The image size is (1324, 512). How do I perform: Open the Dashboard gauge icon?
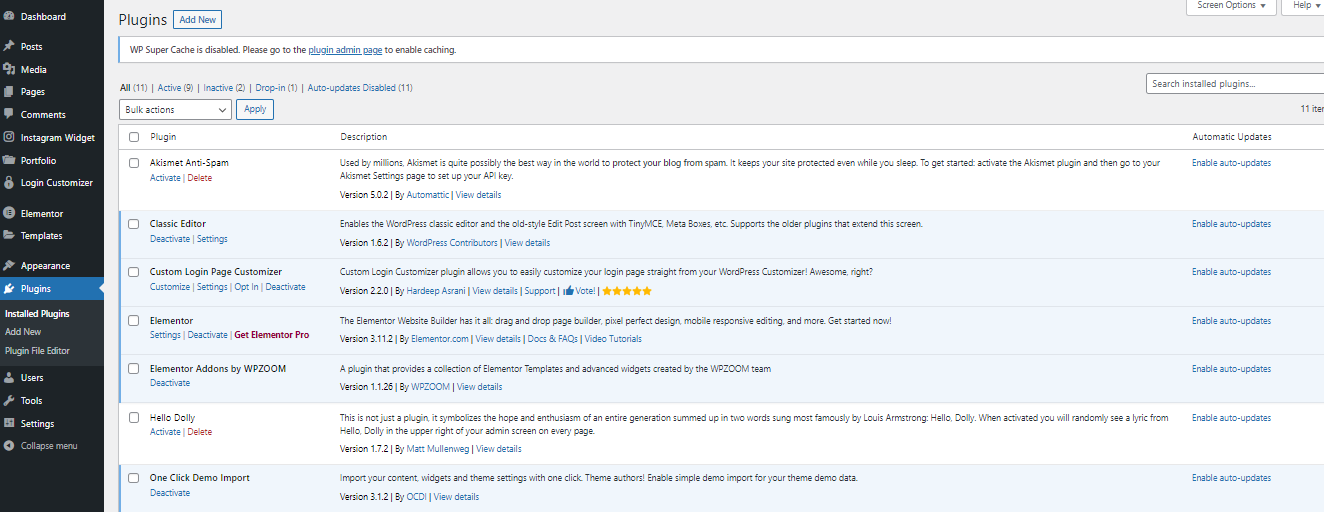(x=9, y=16)
